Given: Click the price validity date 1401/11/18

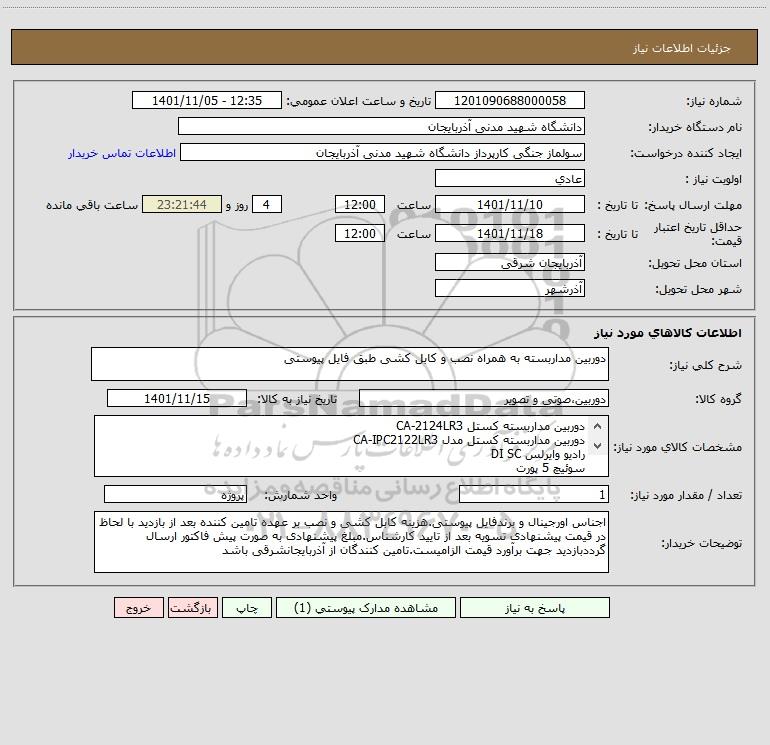Looking at the screenshot, I should 510,234.
